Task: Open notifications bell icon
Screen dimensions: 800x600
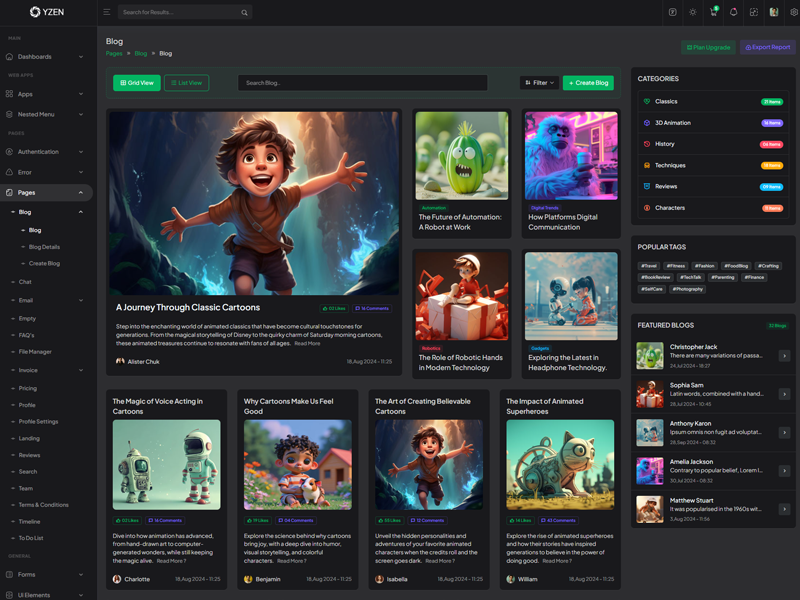Action: (x=733, y=12)
